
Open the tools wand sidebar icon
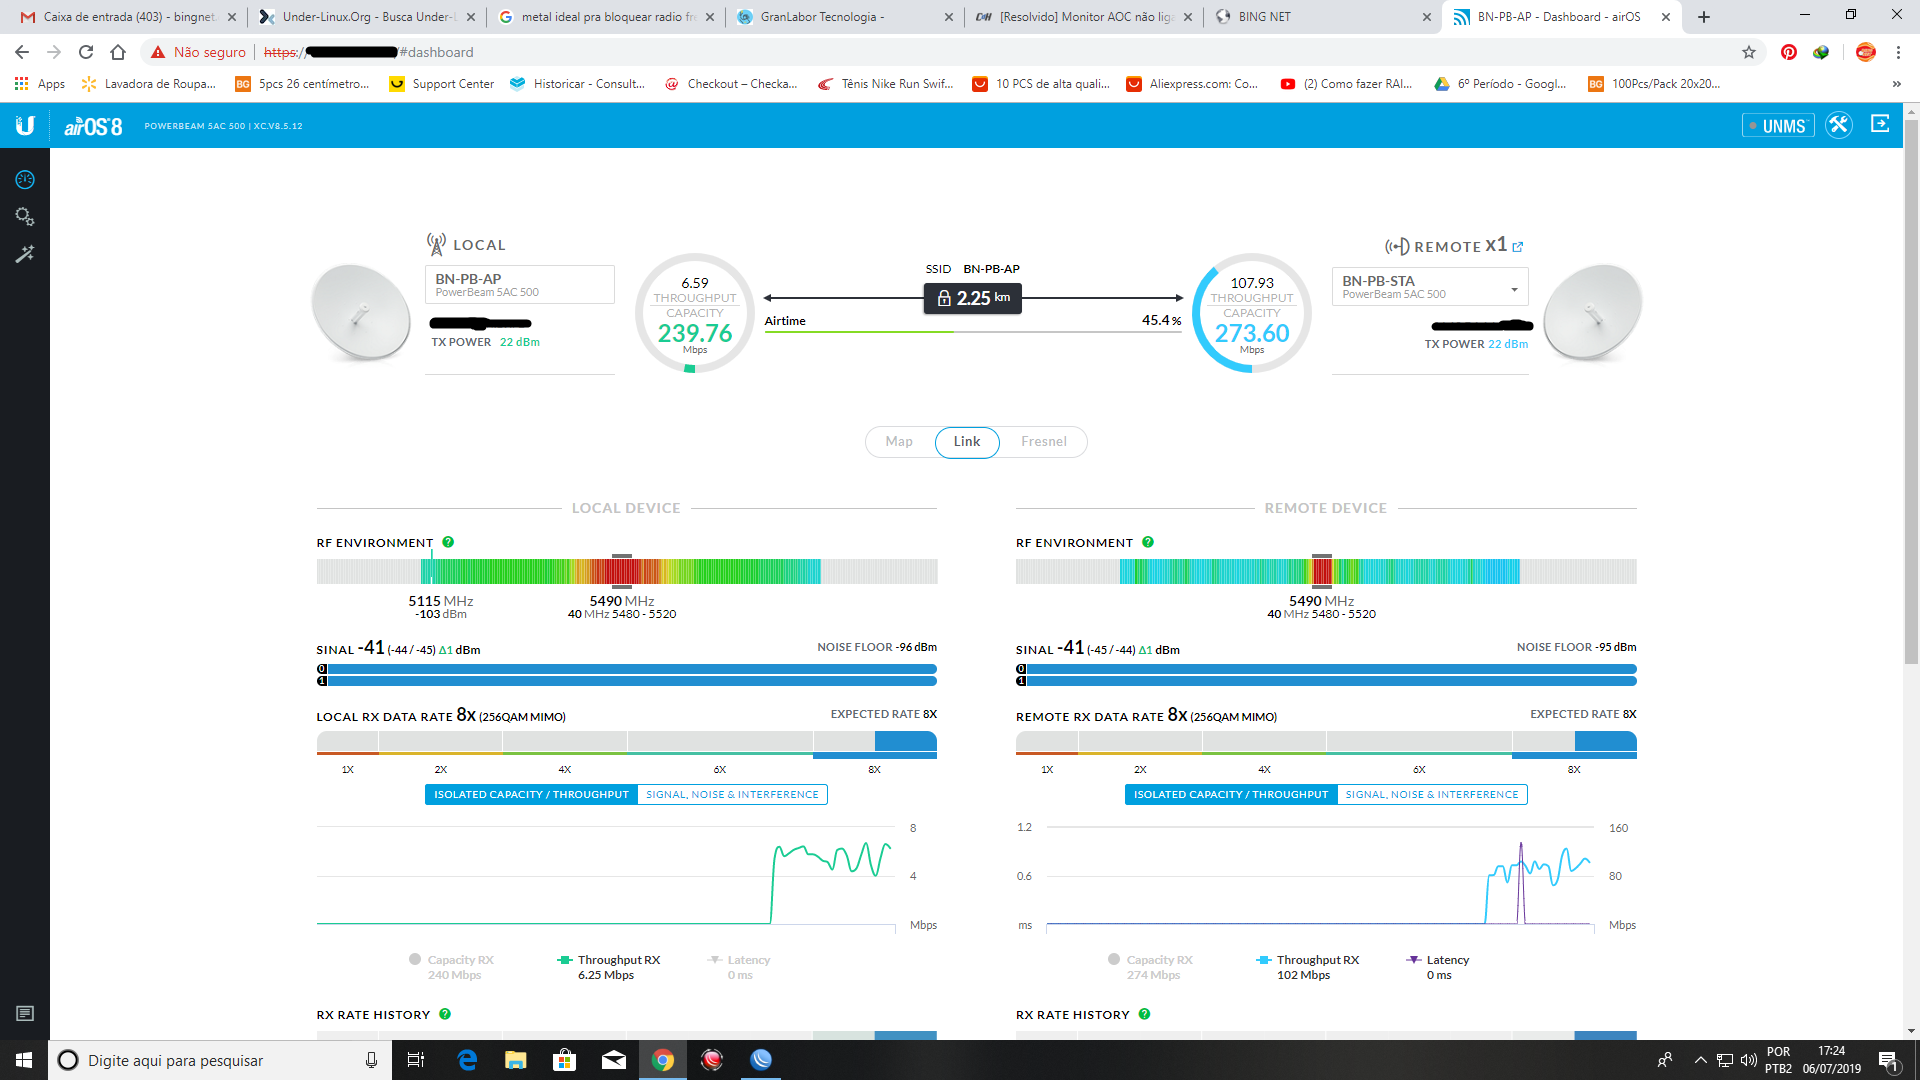[x=25, y=254]
